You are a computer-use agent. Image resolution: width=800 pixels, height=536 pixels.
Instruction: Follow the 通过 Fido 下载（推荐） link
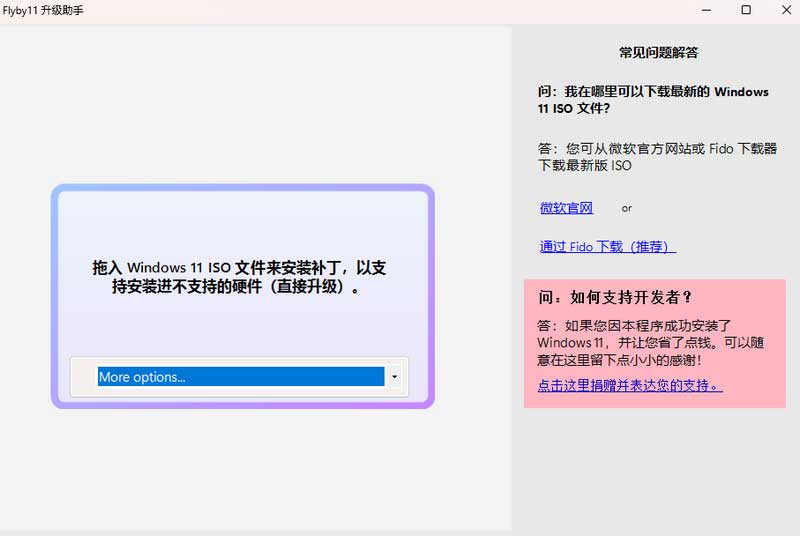[608, 247]
